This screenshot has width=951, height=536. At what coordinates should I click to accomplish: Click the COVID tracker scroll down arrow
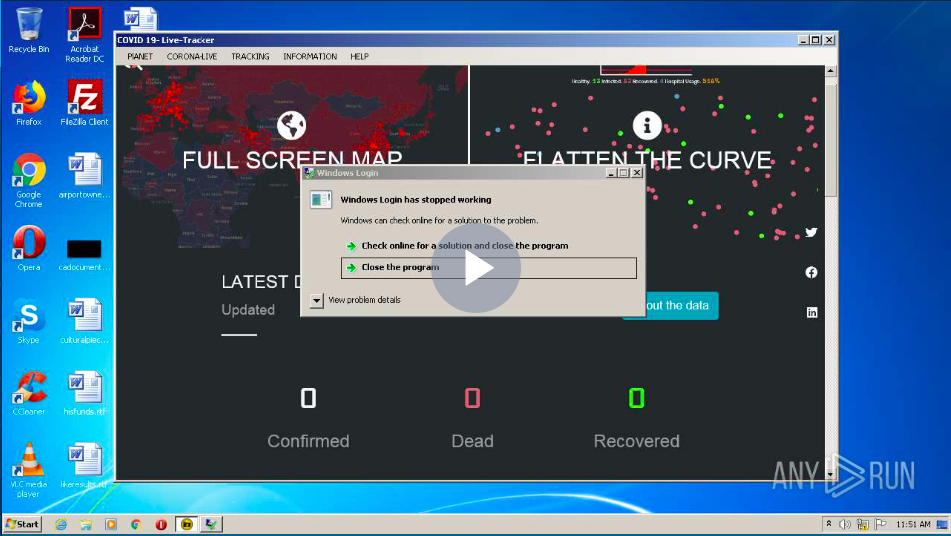pyautogui.click(x=830, y=474)
